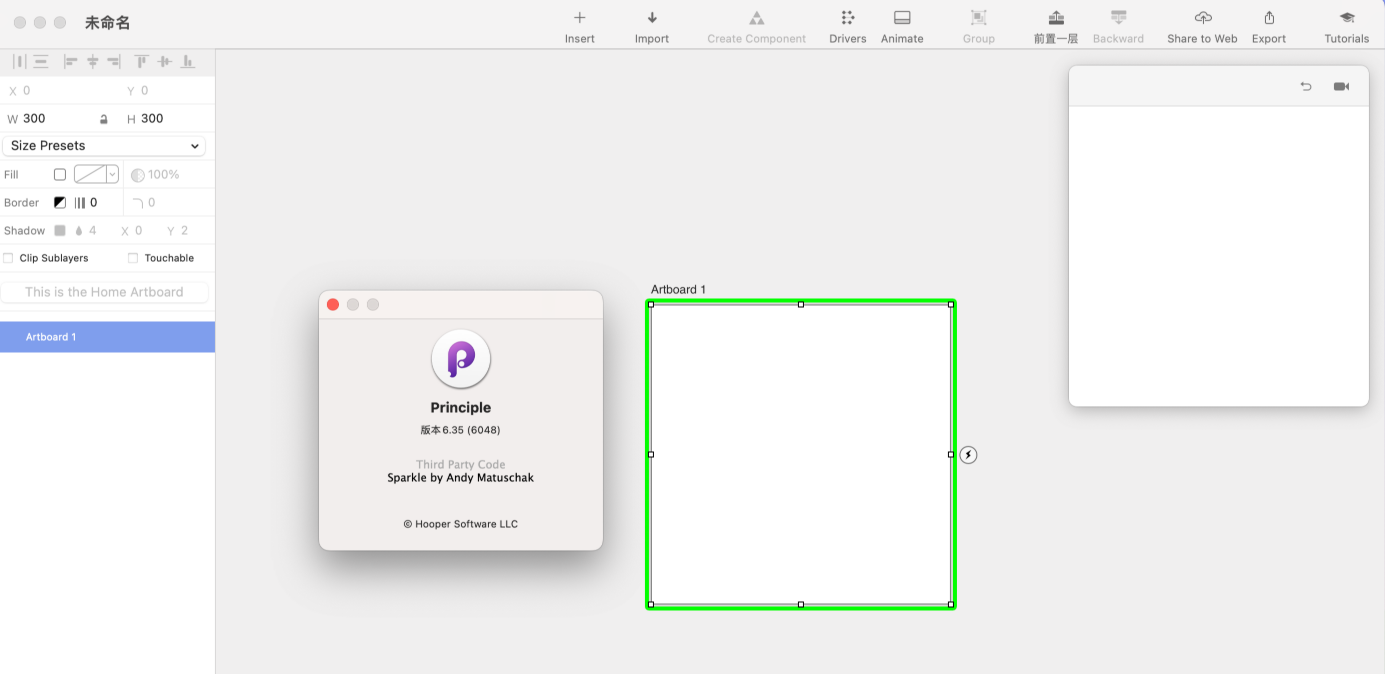Screen dimensions: 1385x674
Task: Click the Group toolbar icon
Action: pyautogui.click(x=979, y=18)
